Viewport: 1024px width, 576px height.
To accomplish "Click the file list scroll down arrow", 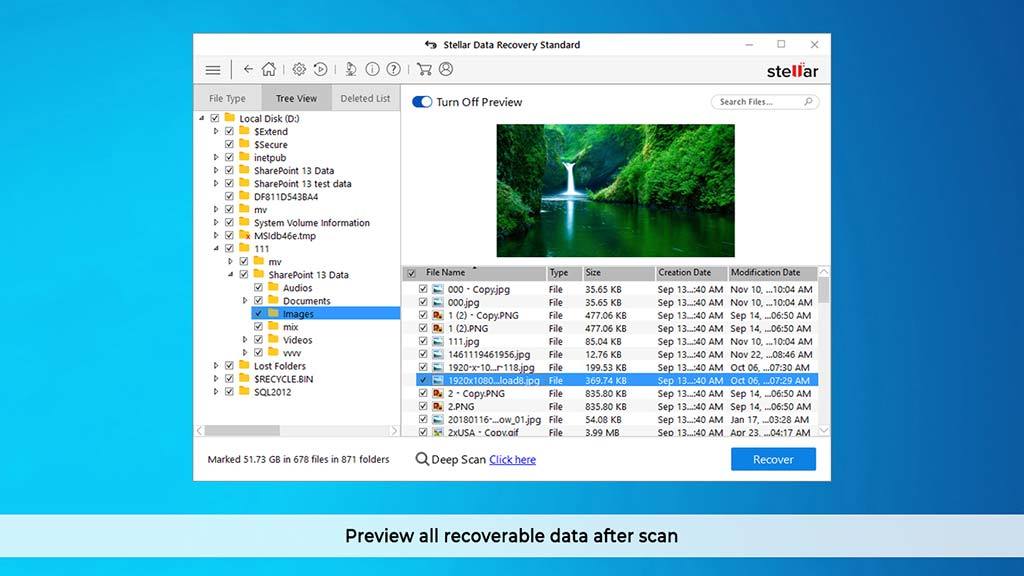I will coord(824,430).
